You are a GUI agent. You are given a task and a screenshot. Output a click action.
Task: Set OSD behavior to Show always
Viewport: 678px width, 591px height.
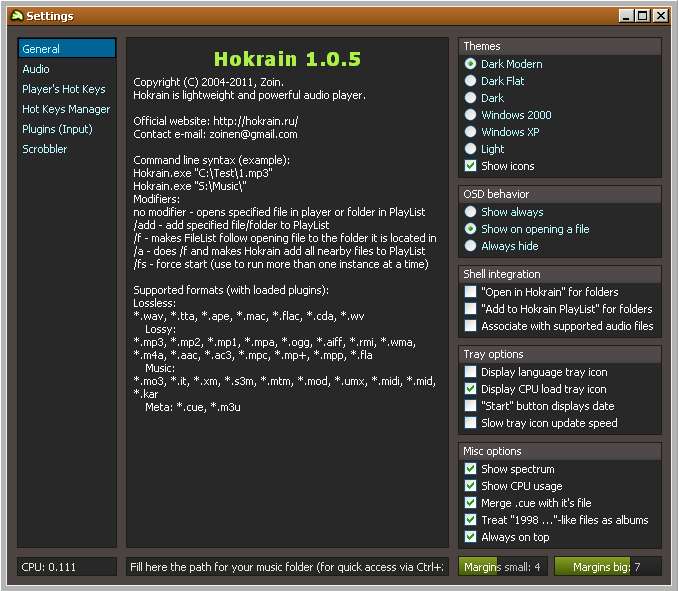pyautogui.click(x=471, y=212)
